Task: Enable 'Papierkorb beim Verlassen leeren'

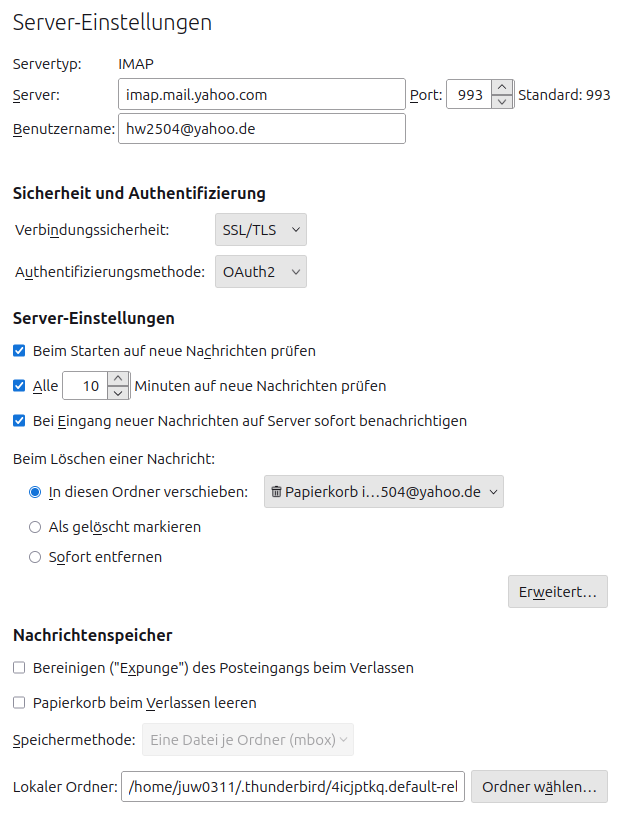Action: point(19,703)
